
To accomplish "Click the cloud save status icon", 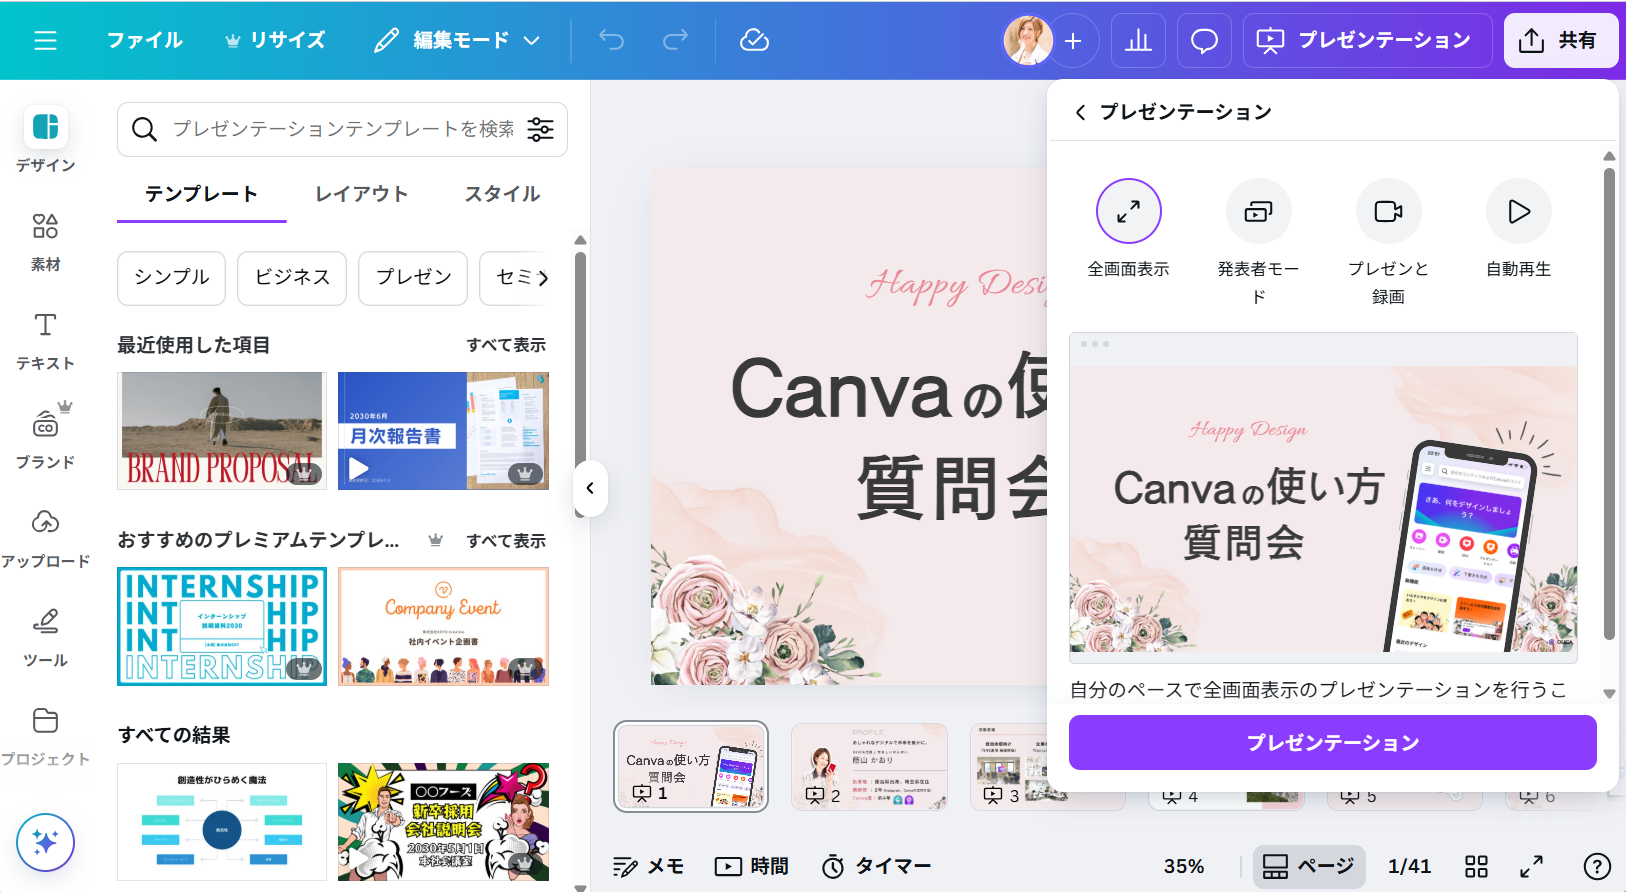I will pos(754,41).
